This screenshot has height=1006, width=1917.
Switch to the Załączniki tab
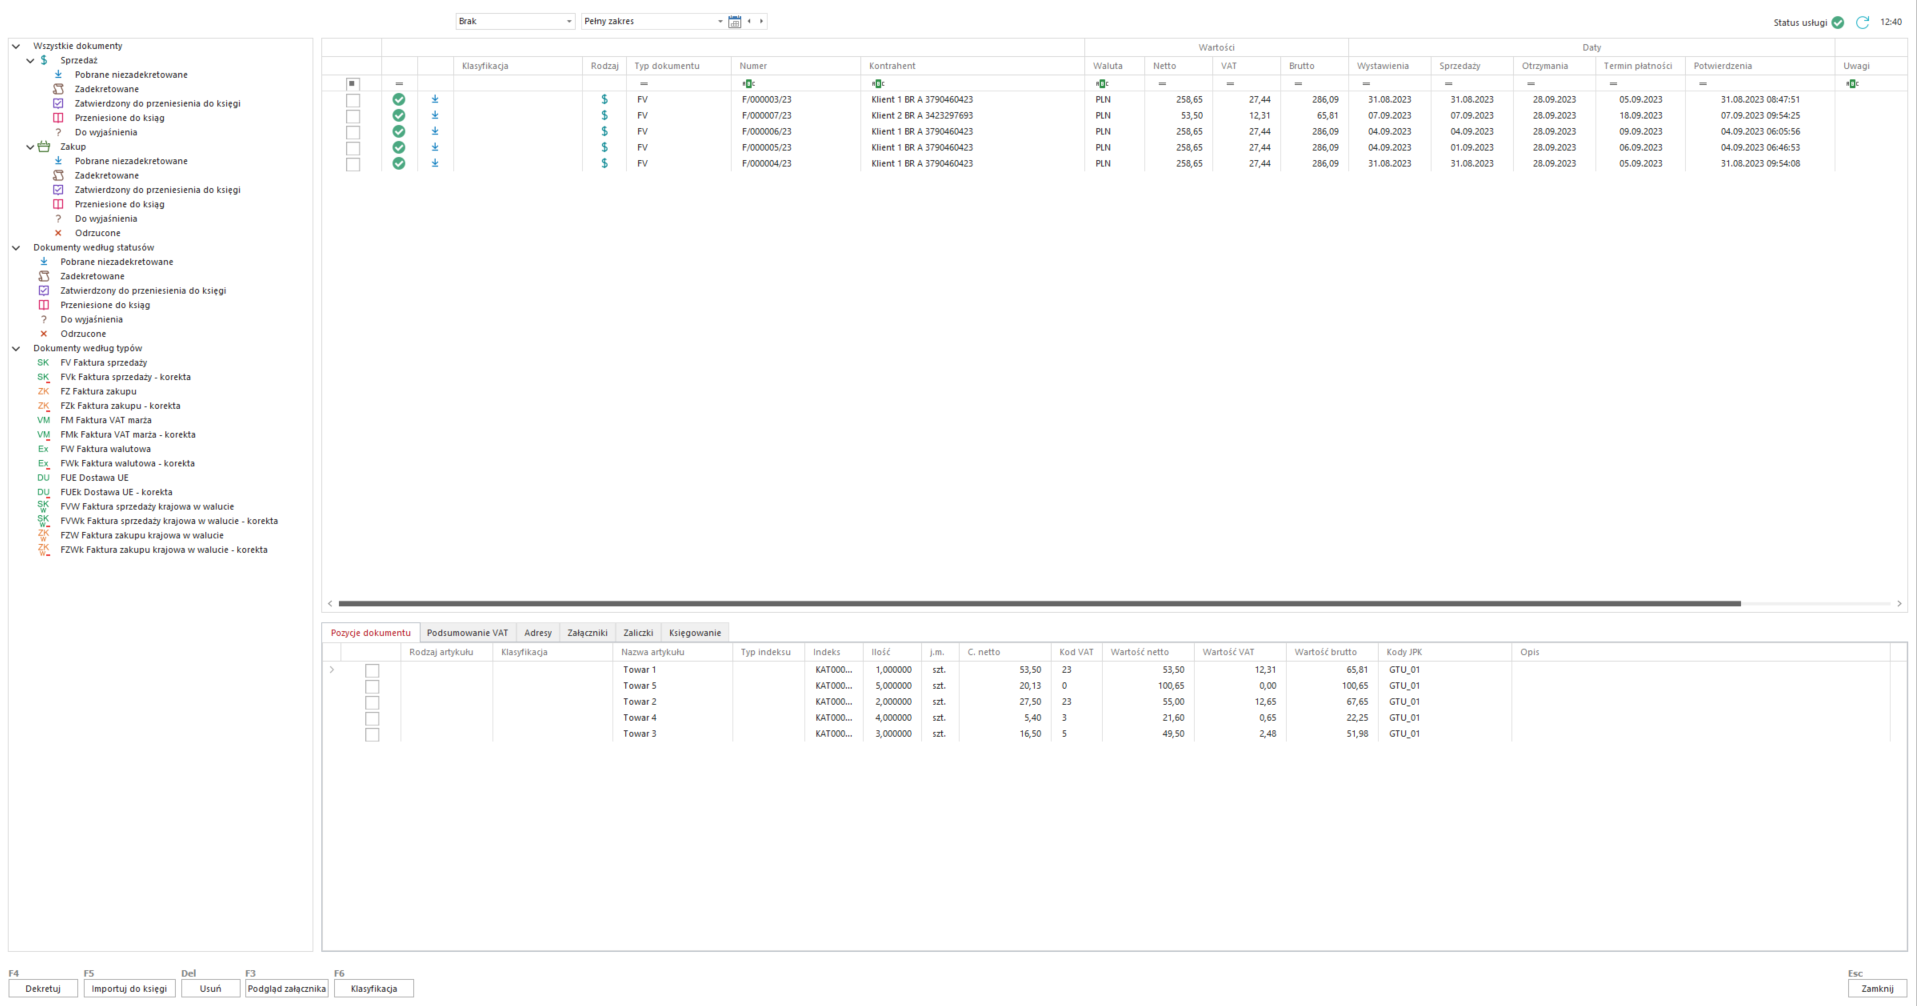(x=587, y=633)
